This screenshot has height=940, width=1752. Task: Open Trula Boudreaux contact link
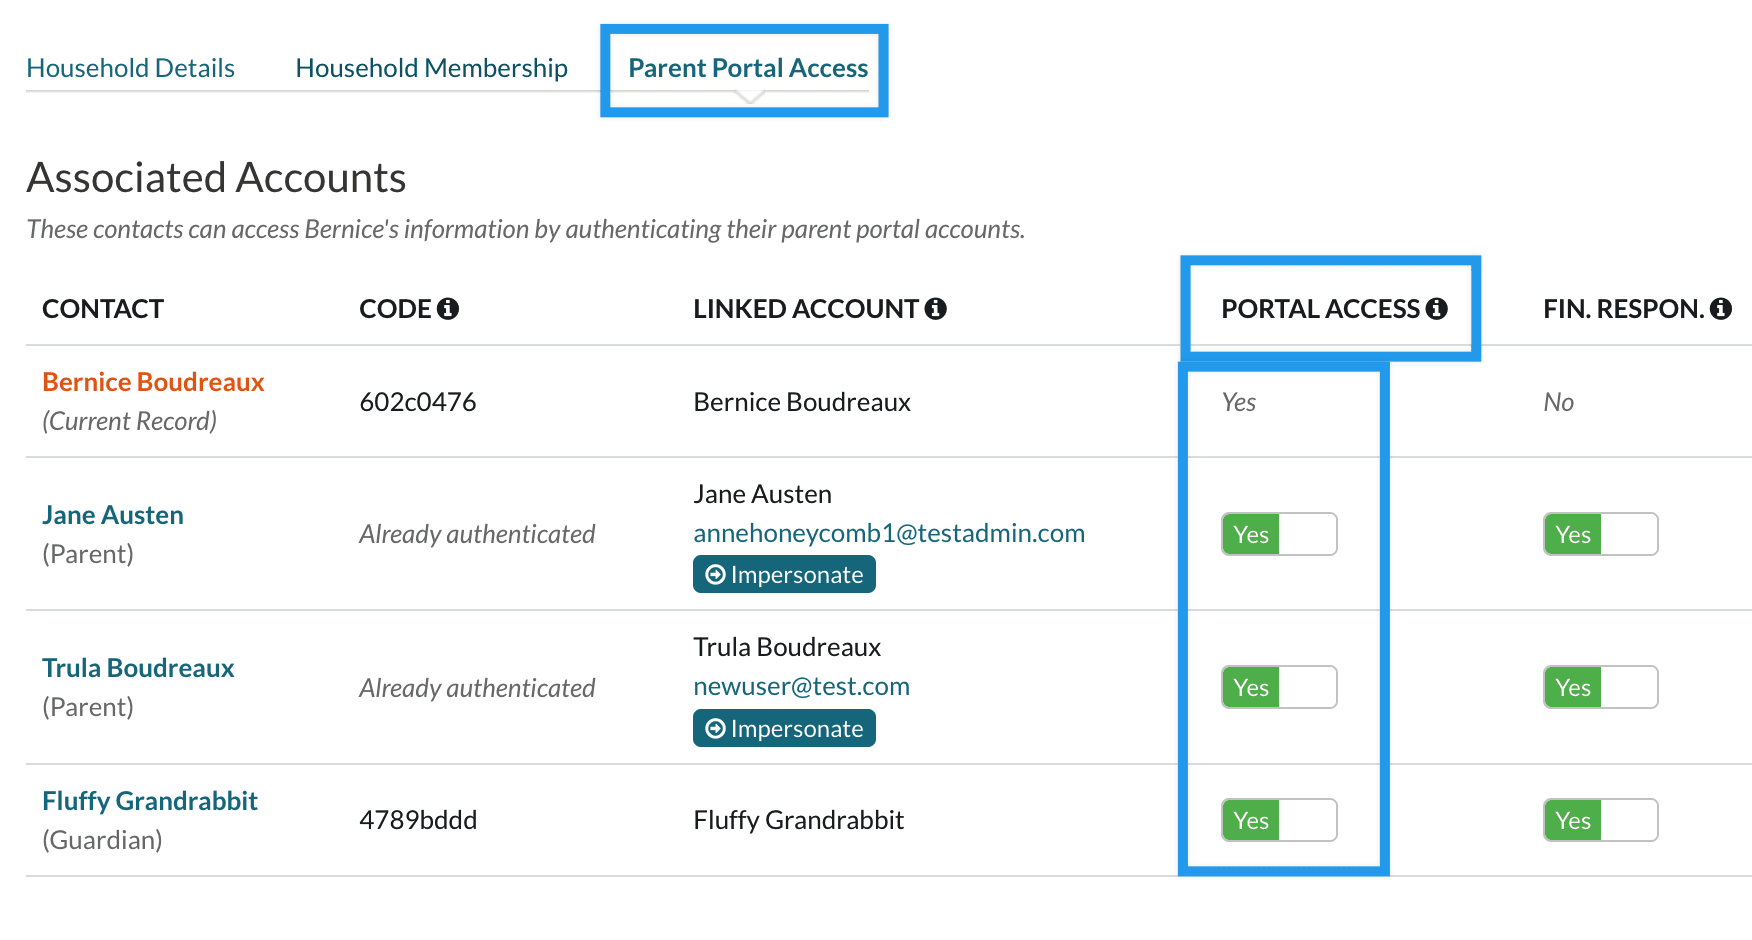tap(138, 668)
